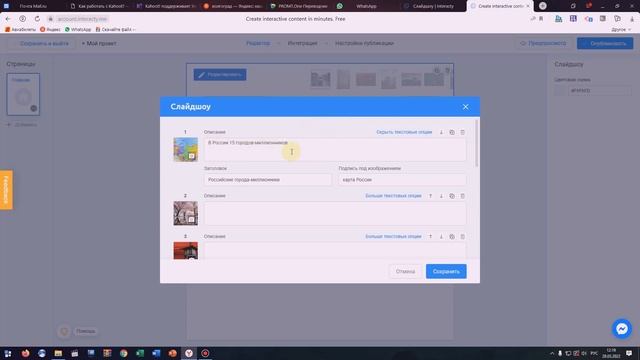Expand more text options for slide 3

[393, 237]
